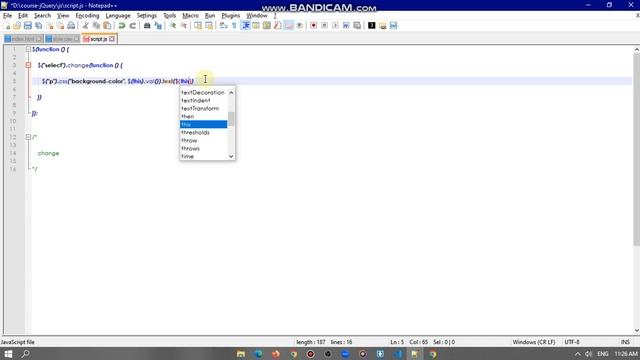The image size is (640, 360).
Task: Select highlighted 'this' autocomplete entry
Action: [203, 124]
